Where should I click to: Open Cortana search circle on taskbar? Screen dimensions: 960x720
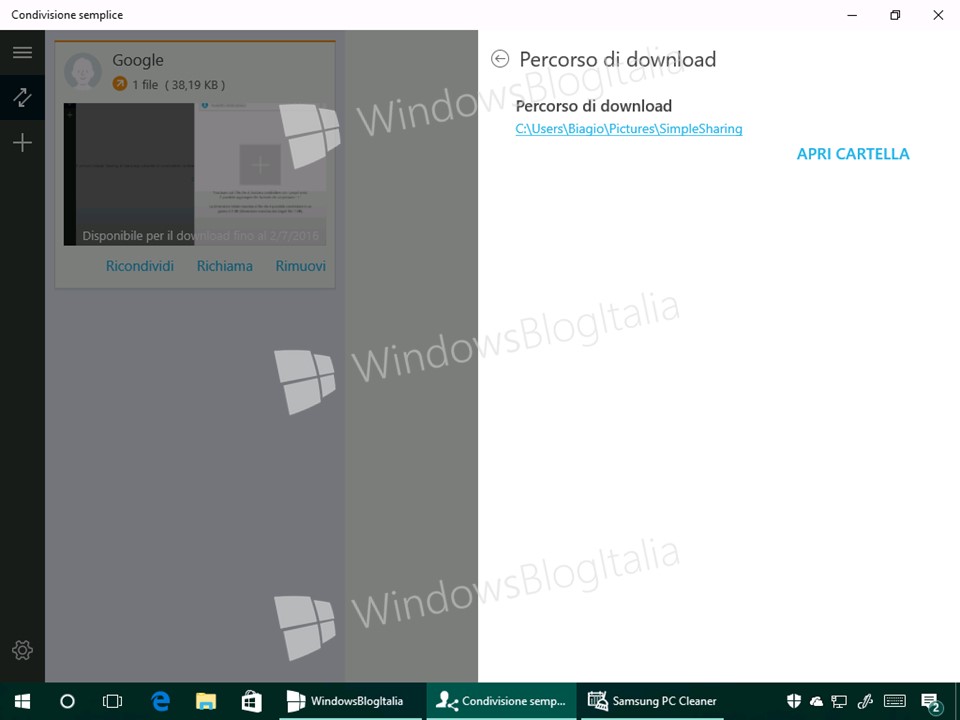coord(67,701)
